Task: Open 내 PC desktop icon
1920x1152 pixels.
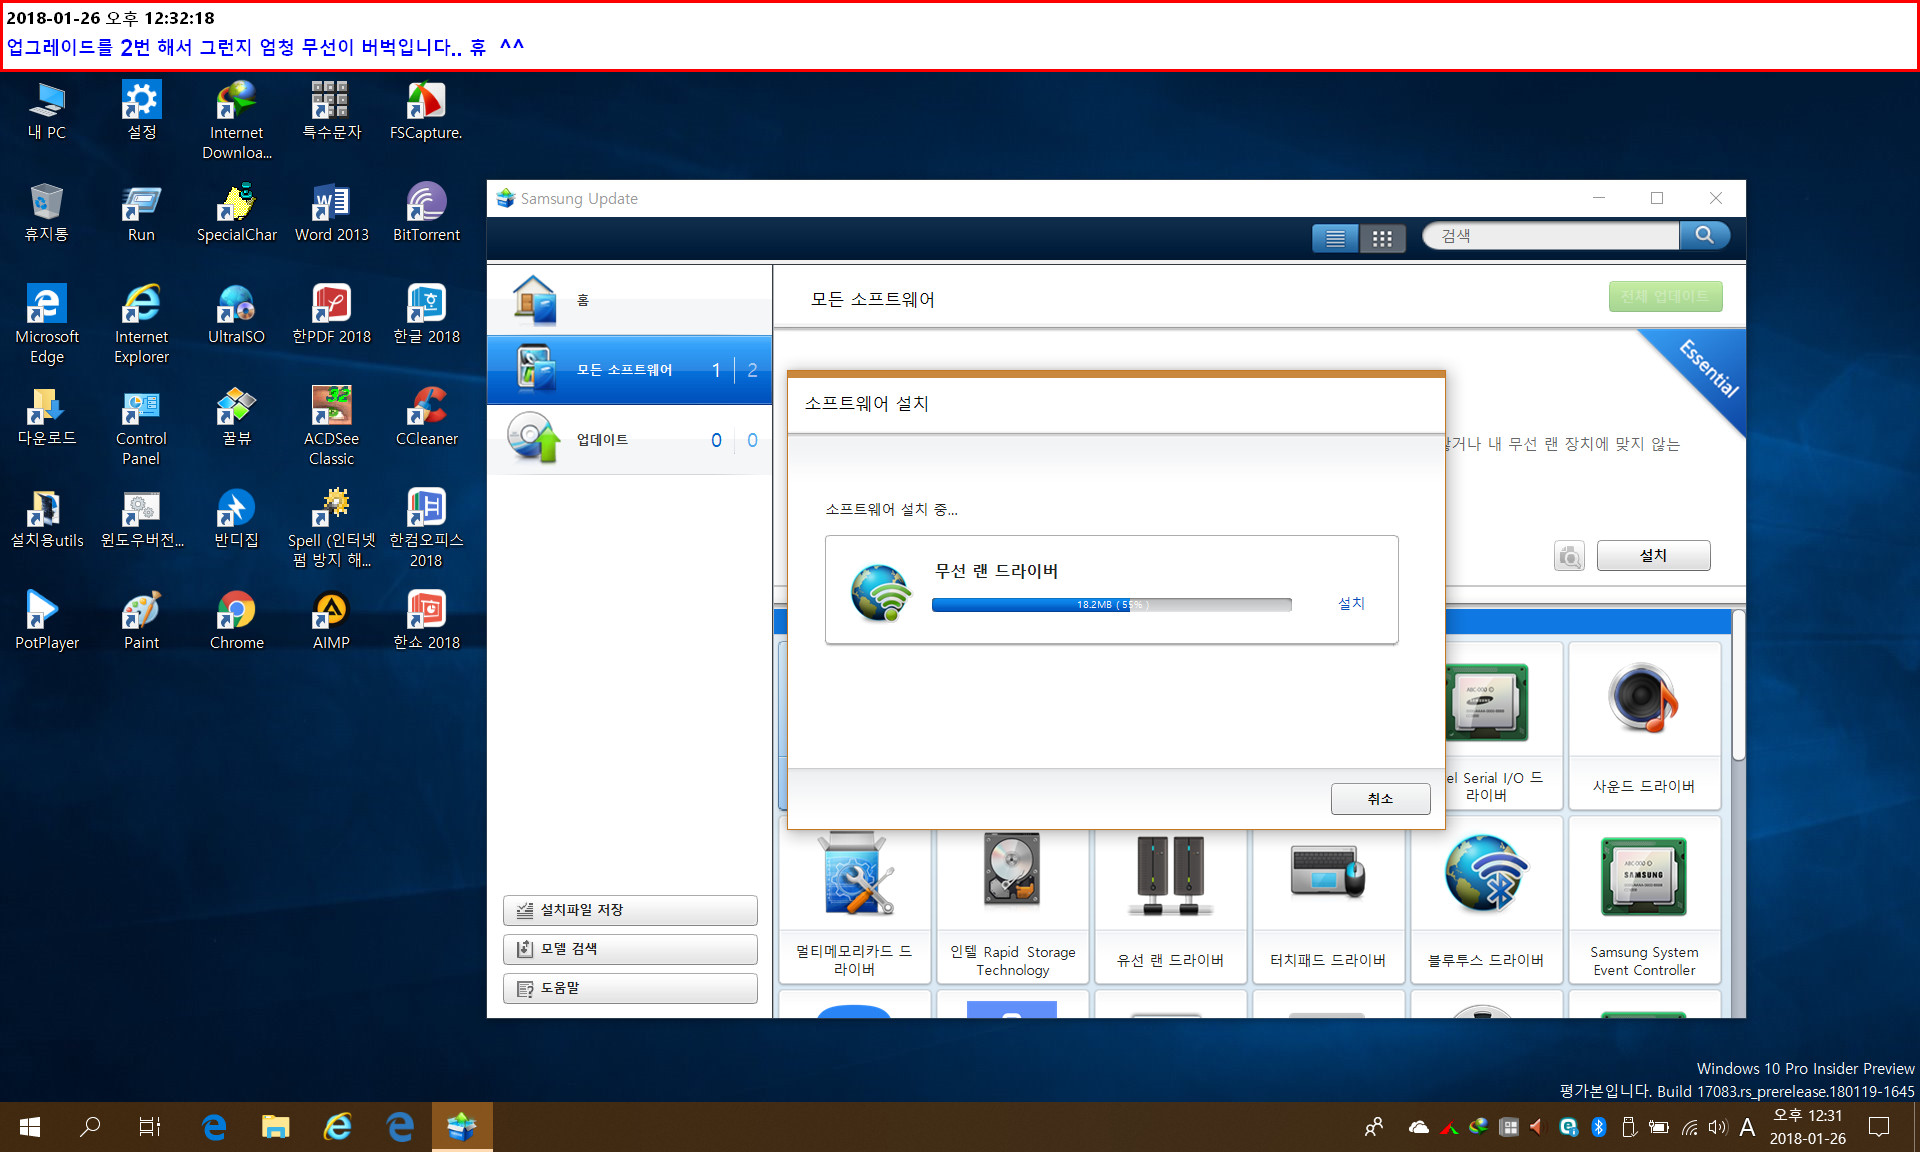Action: tap(47, 111)
